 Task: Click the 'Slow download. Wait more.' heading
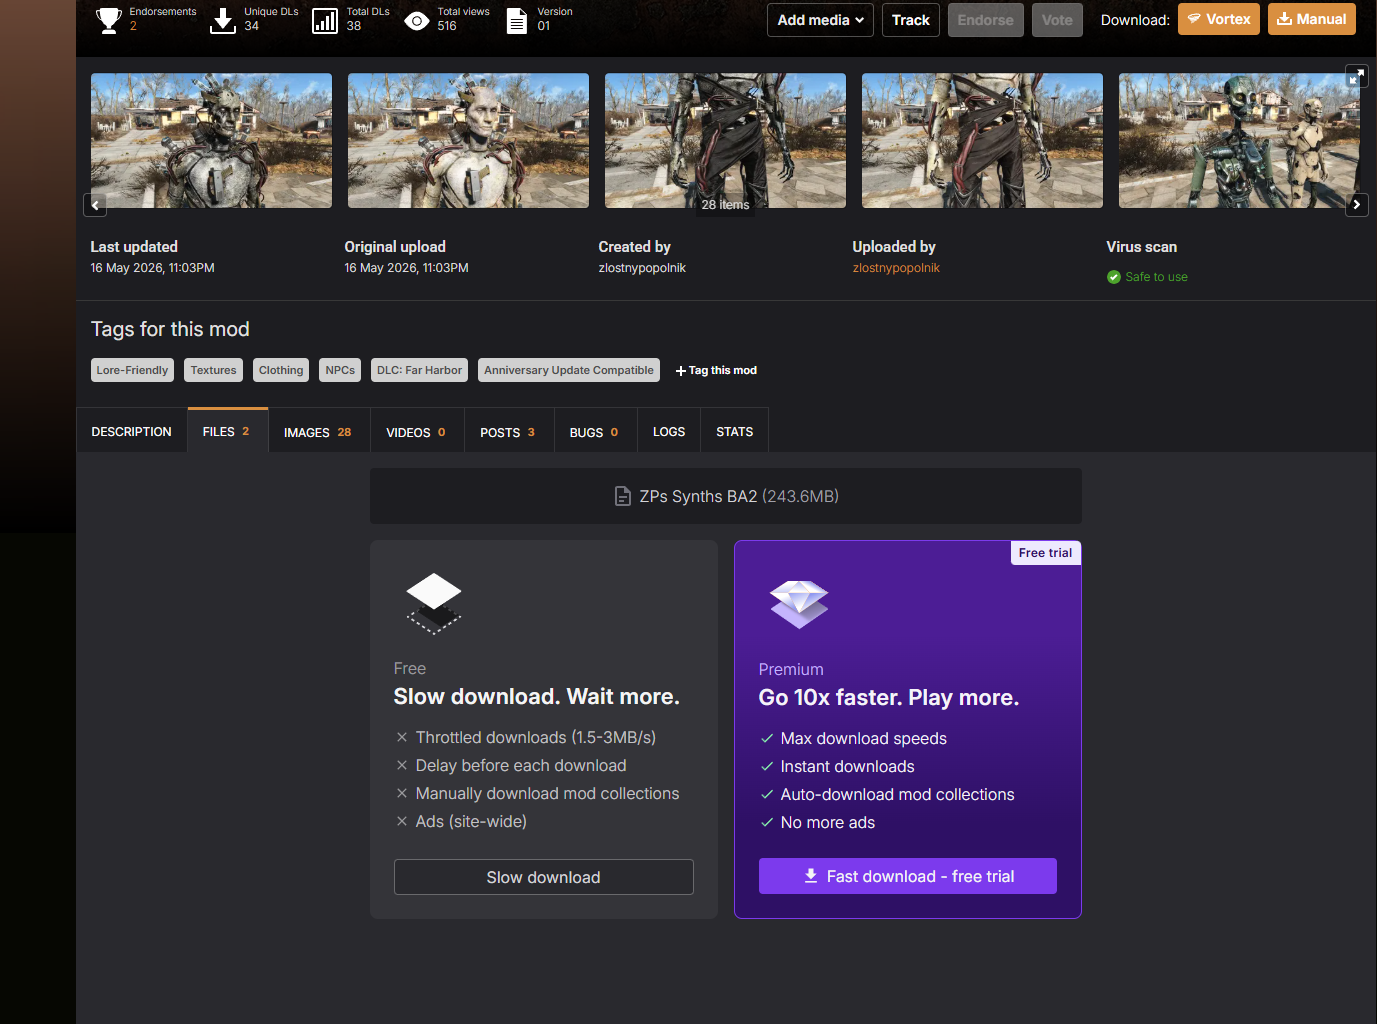point(537,697)
